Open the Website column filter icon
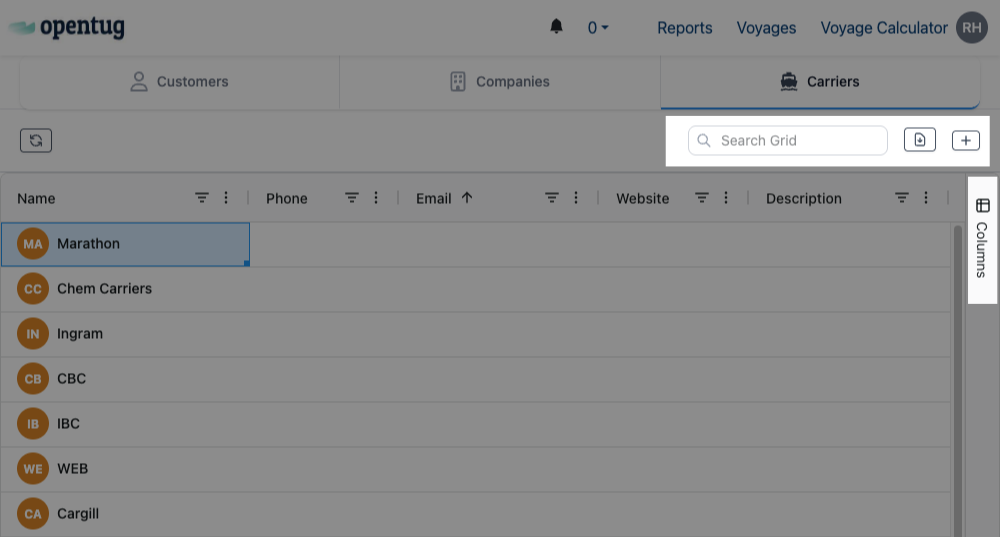 coord(702,198)
